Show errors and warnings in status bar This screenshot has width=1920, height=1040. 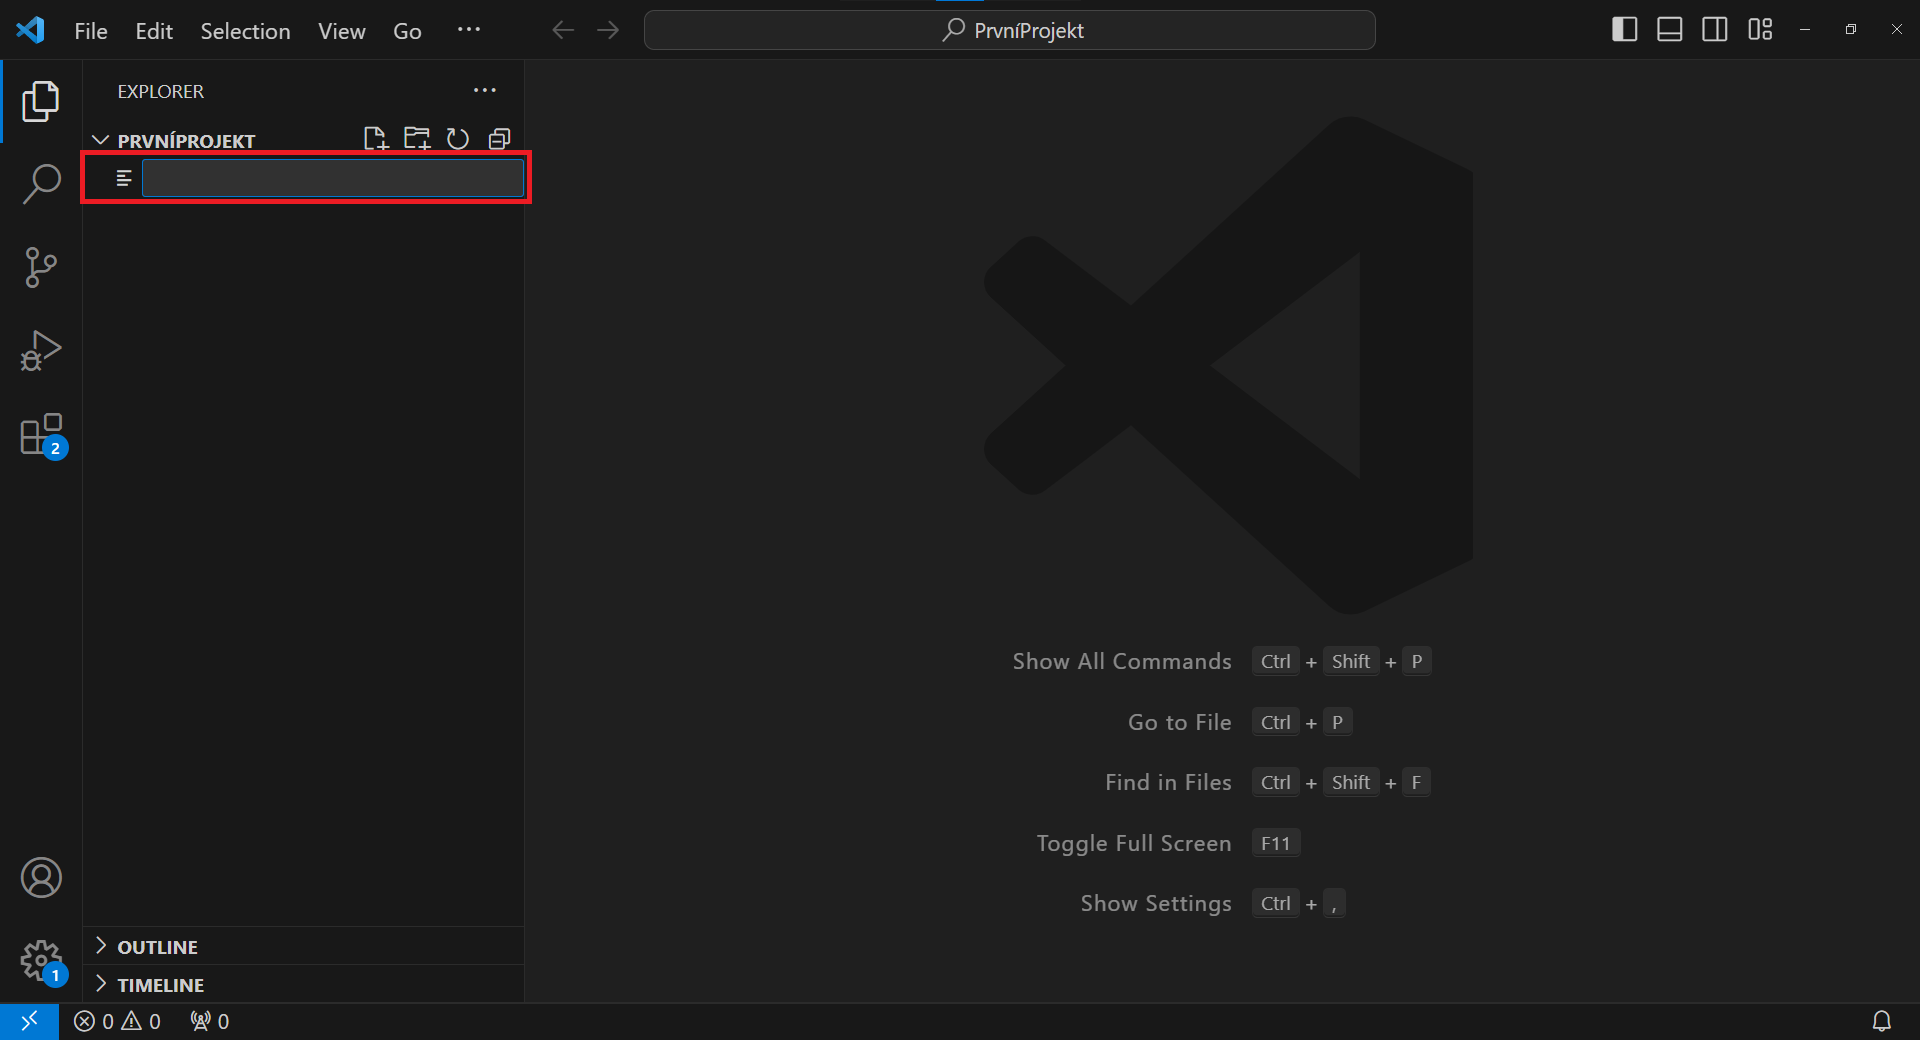[x=117, y=1021]
